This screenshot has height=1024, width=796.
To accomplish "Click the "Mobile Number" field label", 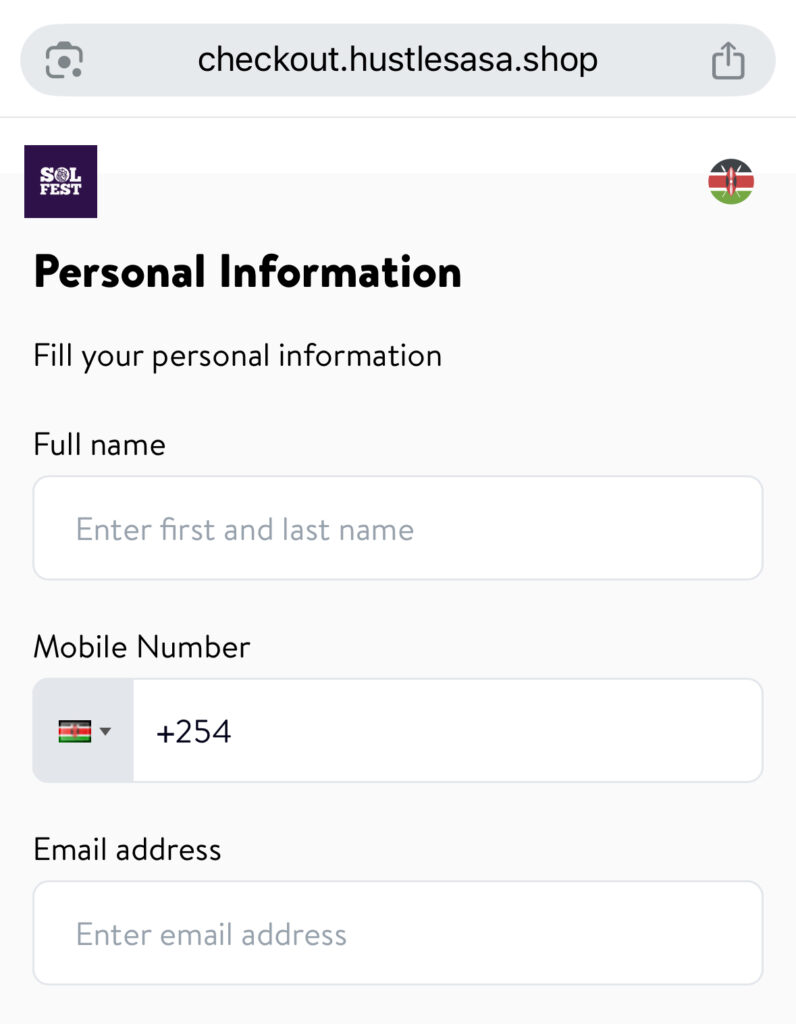I will click(141, 647).
